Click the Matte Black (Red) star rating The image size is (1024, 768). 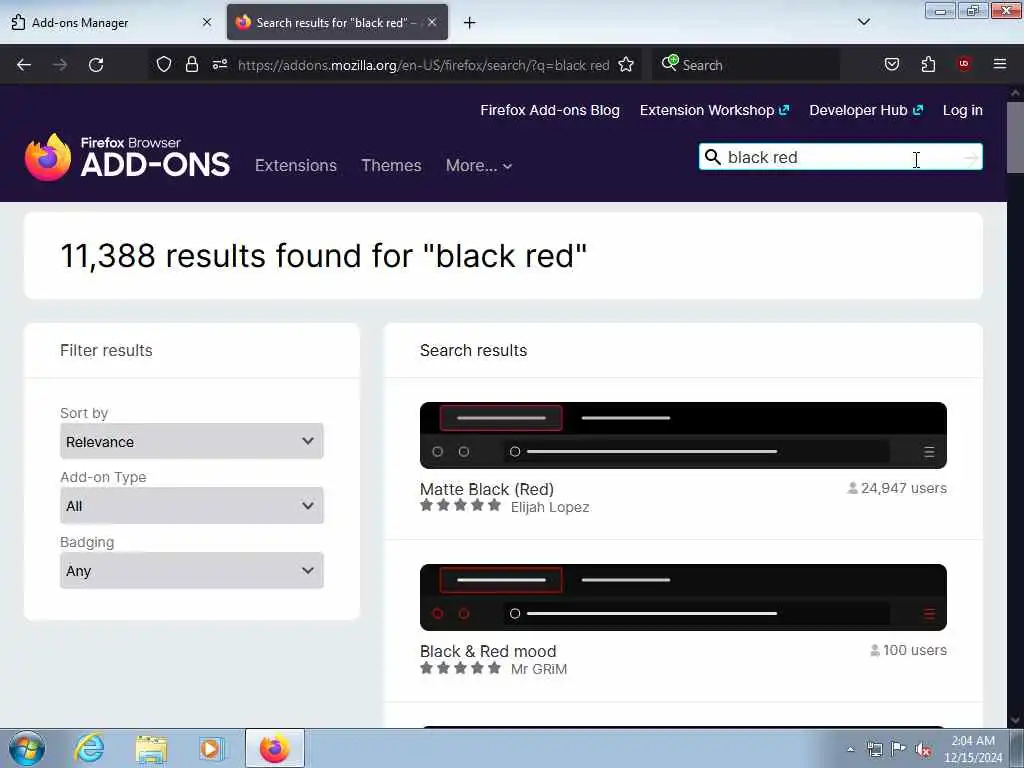(460, 505)
